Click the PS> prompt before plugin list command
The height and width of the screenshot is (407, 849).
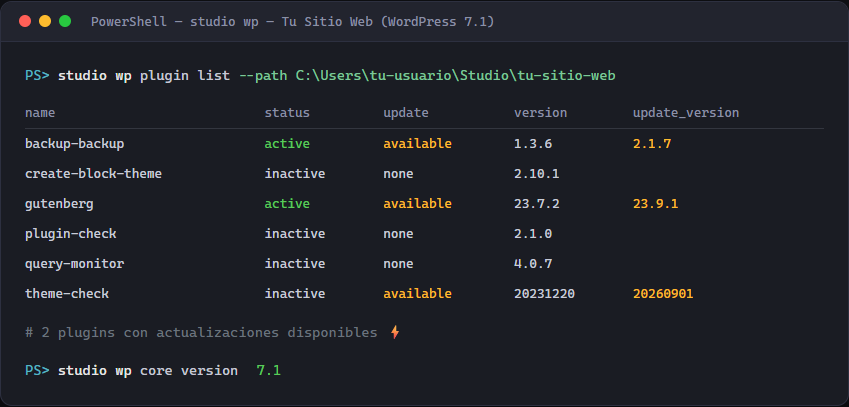tap(37, 75)
